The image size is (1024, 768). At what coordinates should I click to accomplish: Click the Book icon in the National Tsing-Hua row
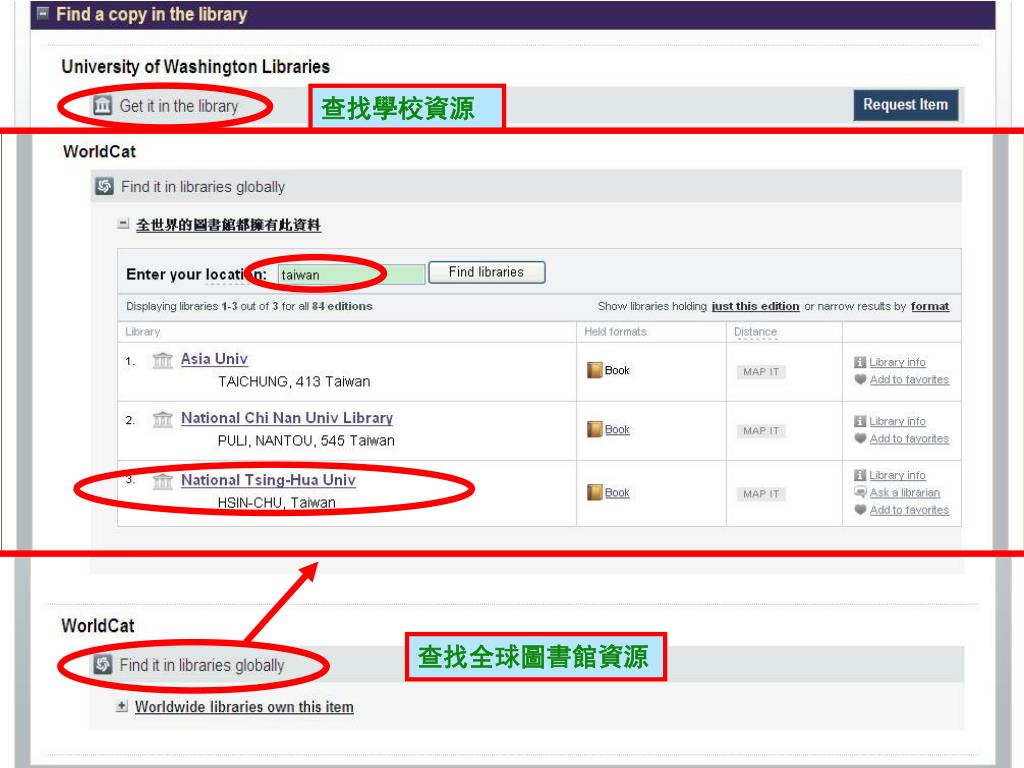click(x=594, y=492)
